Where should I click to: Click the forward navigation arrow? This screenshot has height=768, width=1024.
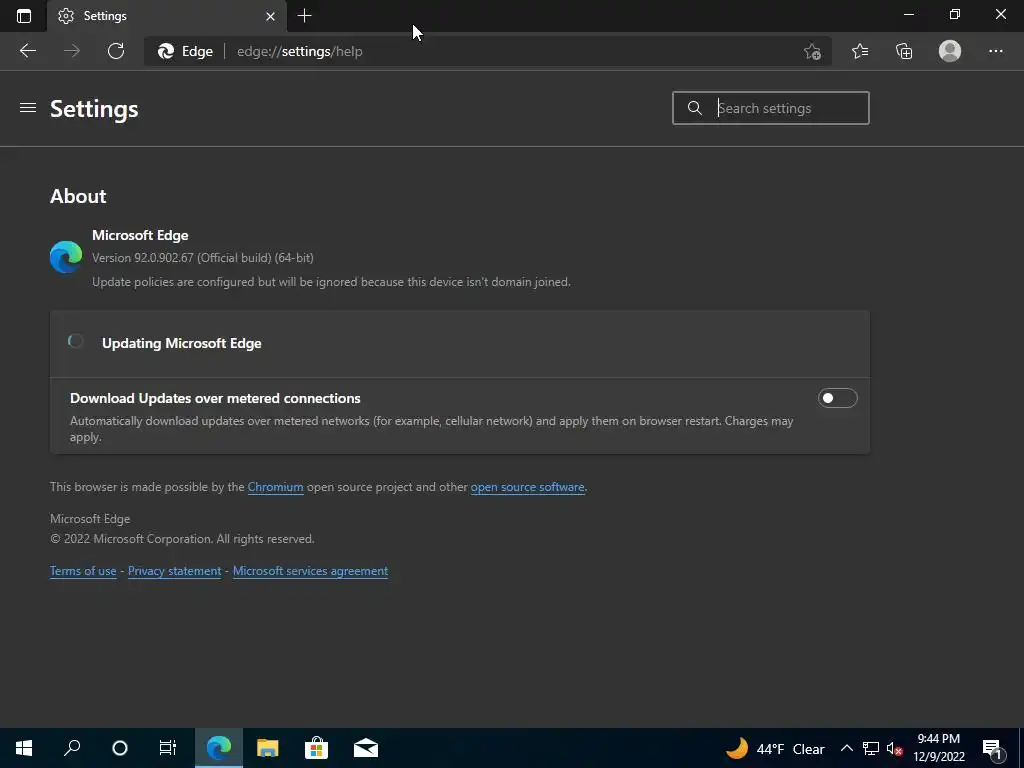(72, 51)
